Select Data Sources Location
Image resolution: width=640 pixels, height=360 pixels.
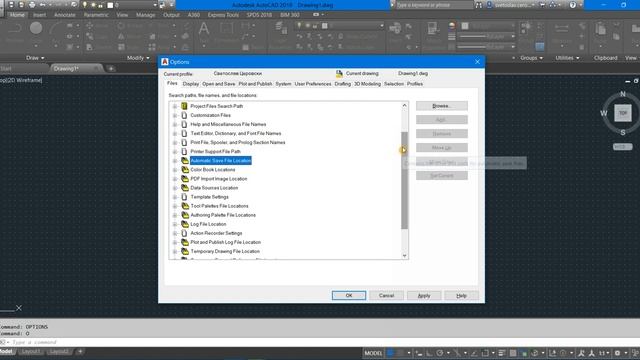(214, 188)
